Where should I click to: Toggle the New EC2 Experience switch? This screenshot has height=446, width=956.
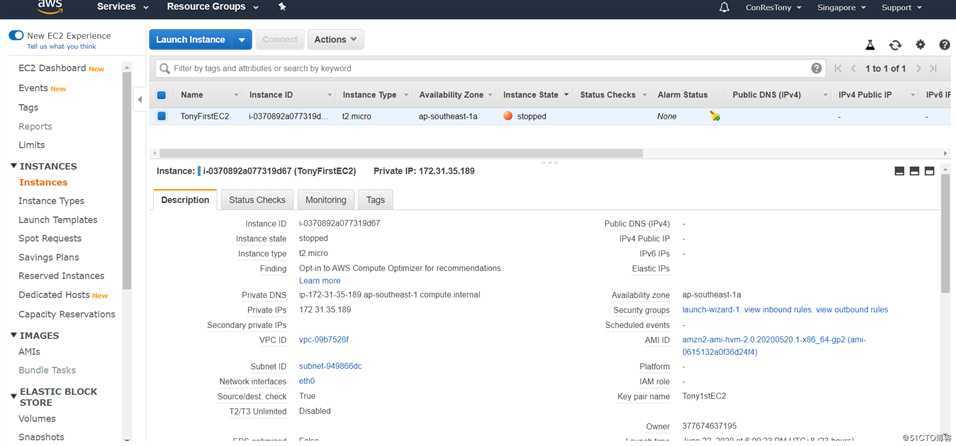tap(16, 35)
